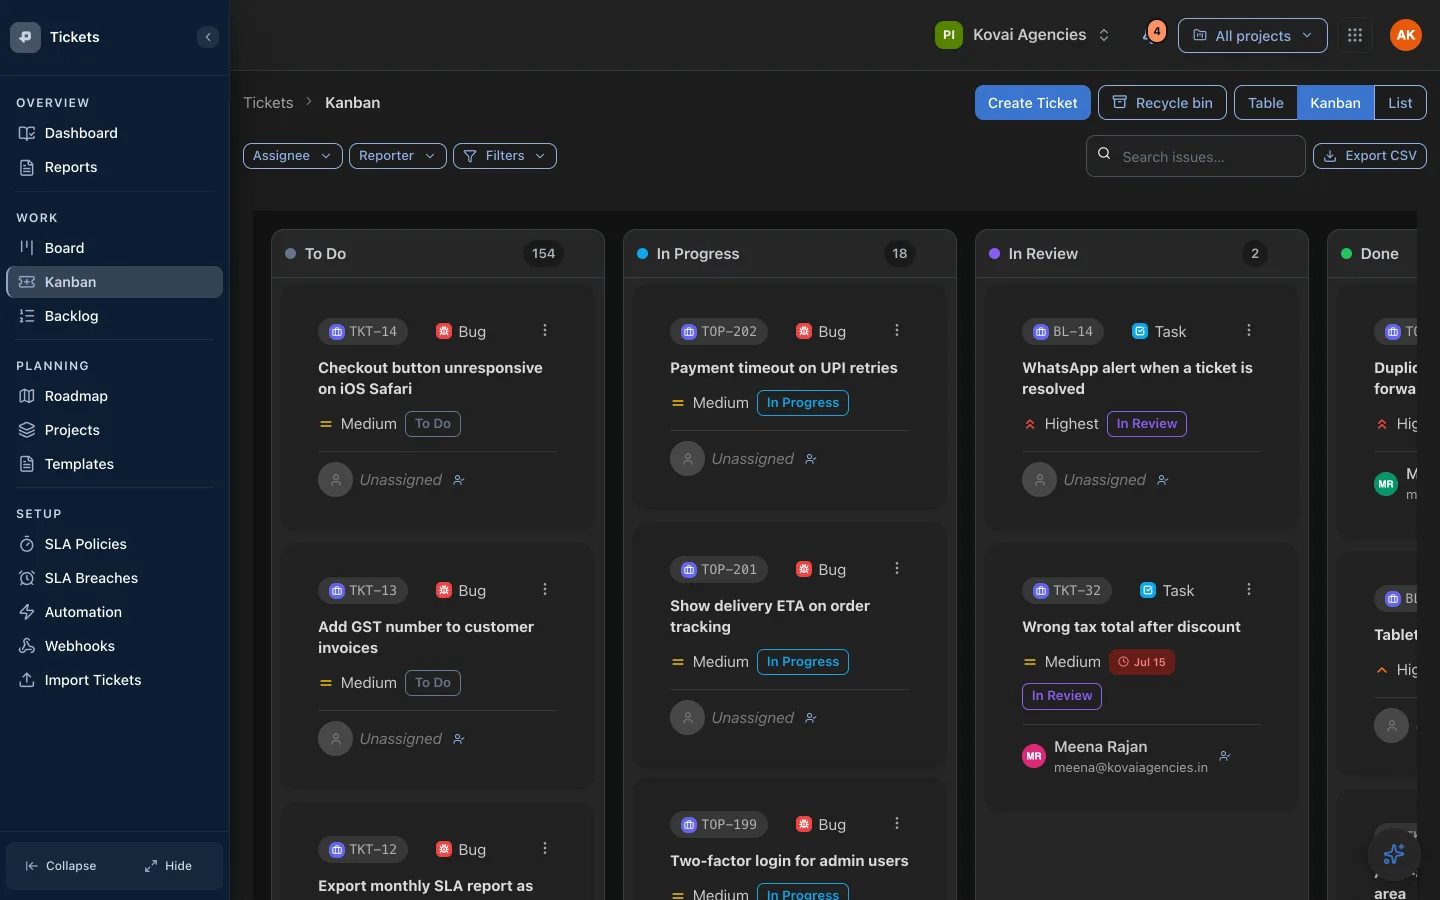Assign user icon on TOP-201 card
Viewport: 1440px width, 900px height.
(811, 718)
